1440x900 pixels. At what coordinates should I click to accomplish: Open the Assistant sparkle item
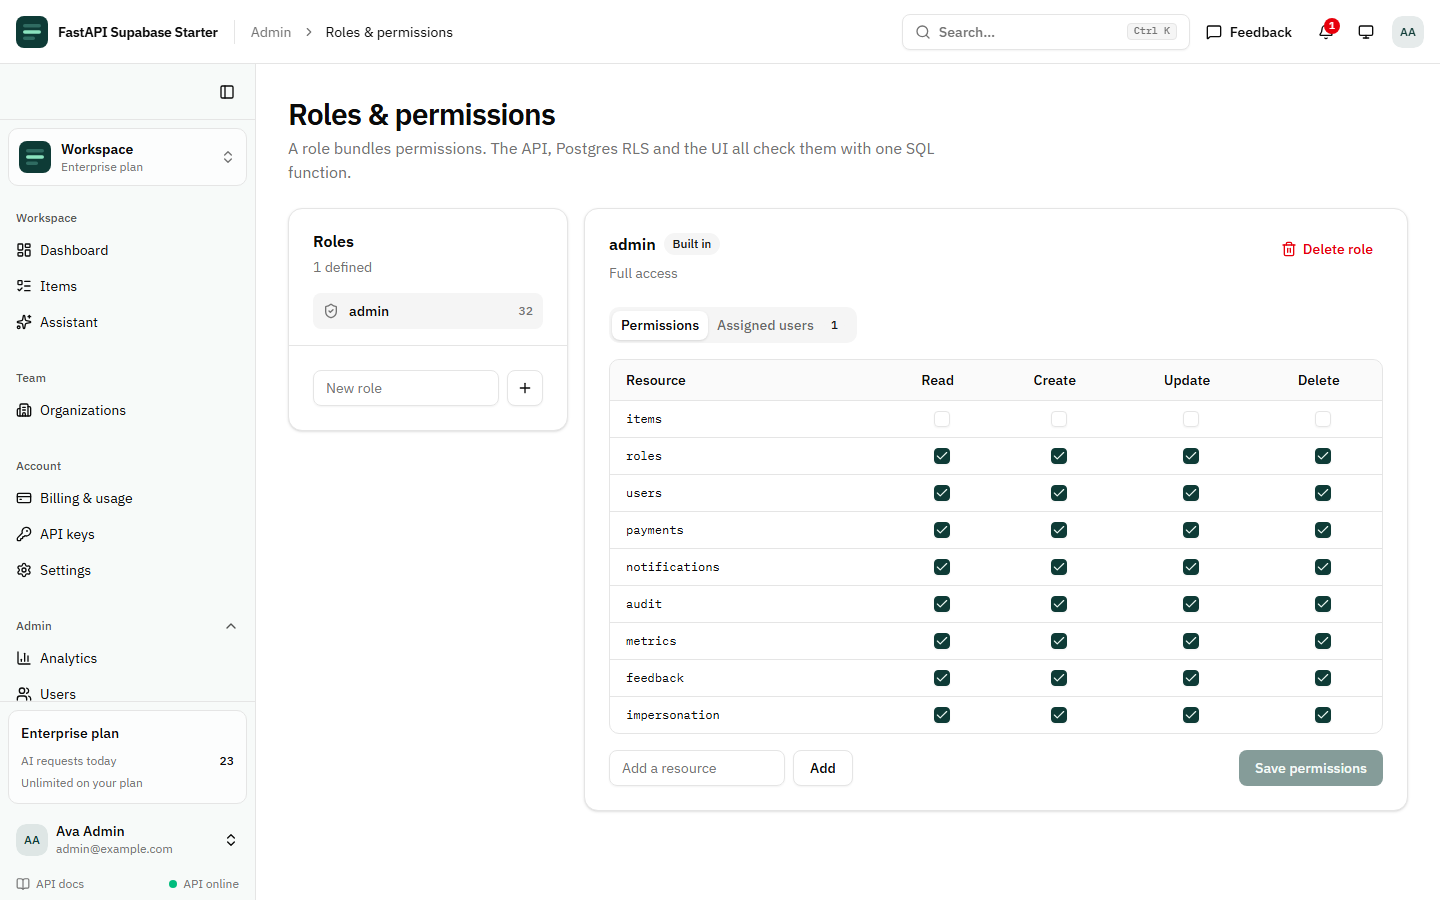[x=127, y=322]
